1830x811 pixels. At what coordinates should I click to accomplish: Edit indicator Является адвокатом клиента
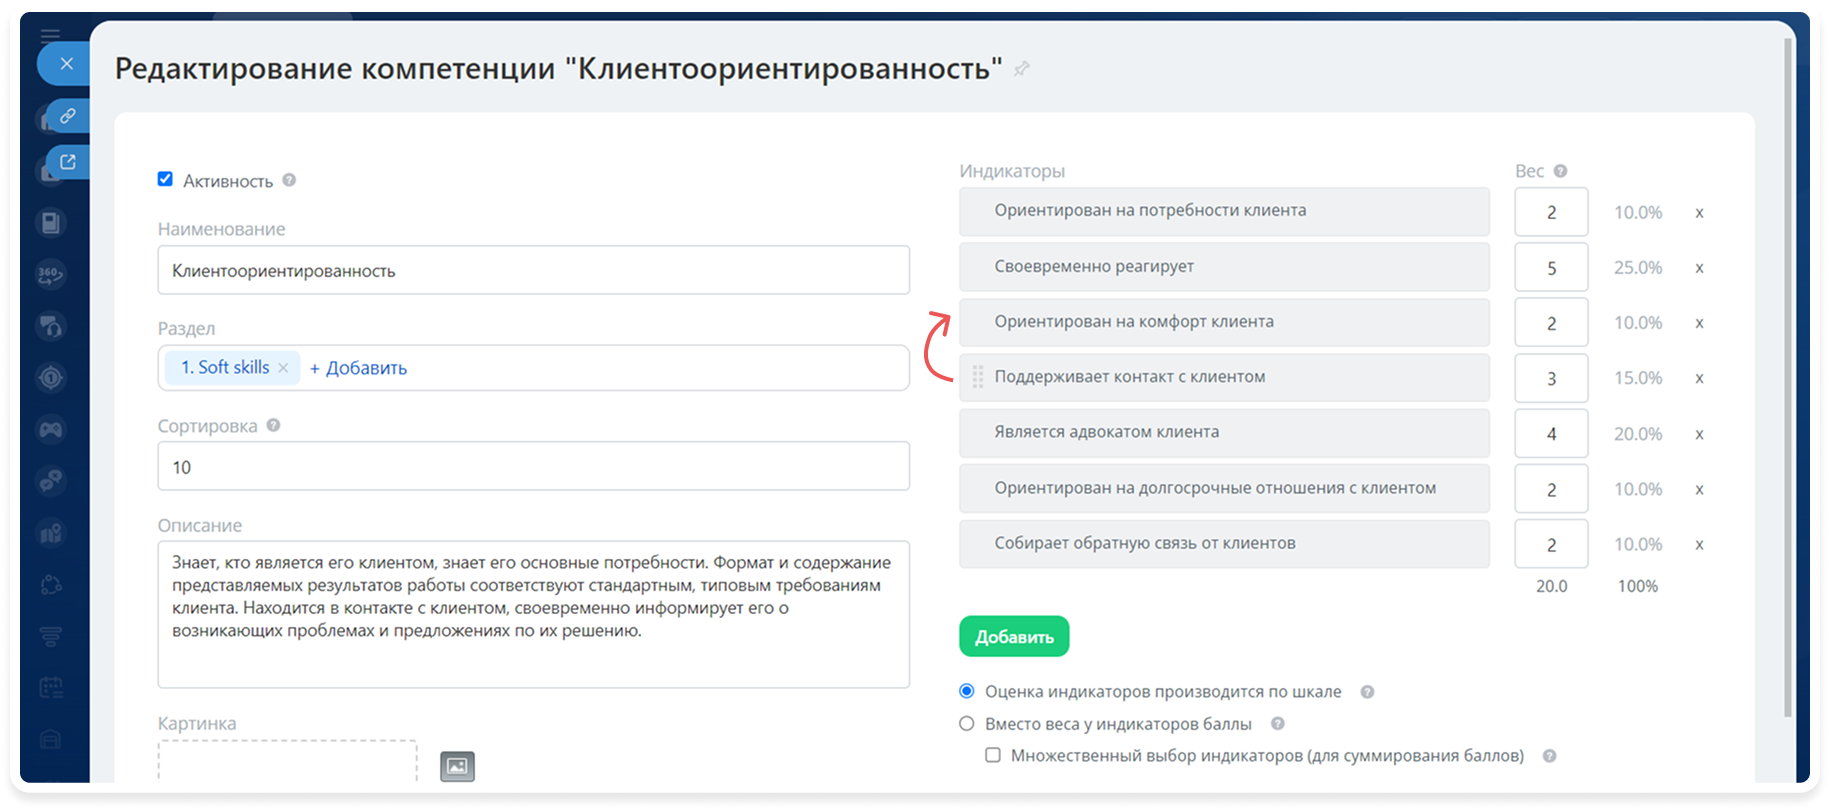coord(1224,433)
